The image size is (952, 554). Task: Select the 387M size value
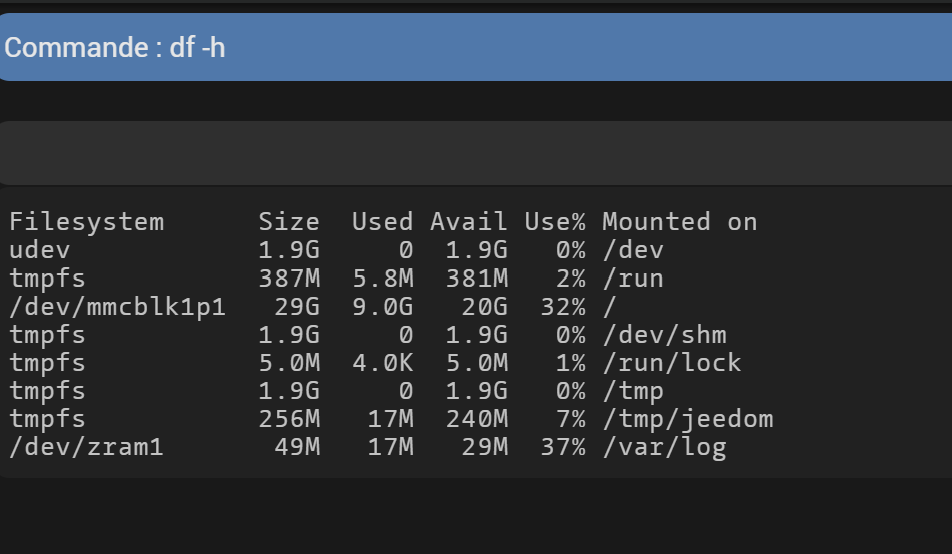(289, 278)
